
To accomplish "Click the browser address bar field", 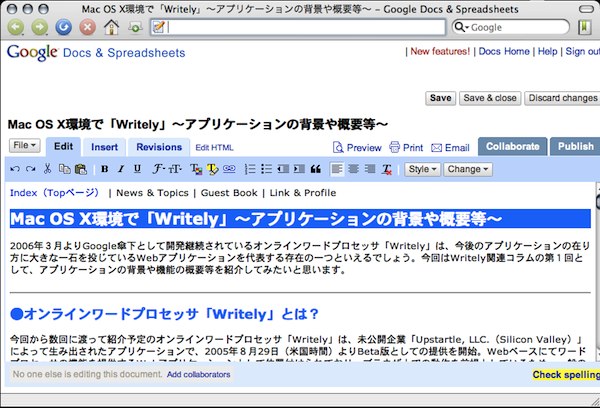I will coord(298,27).
